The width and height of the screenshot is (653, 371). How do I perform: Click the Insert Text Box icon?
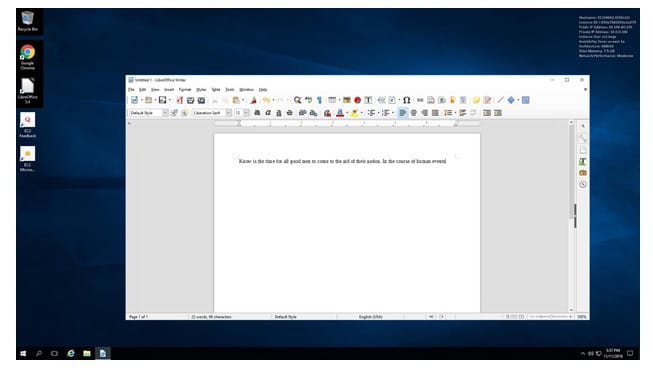(368, 100)
